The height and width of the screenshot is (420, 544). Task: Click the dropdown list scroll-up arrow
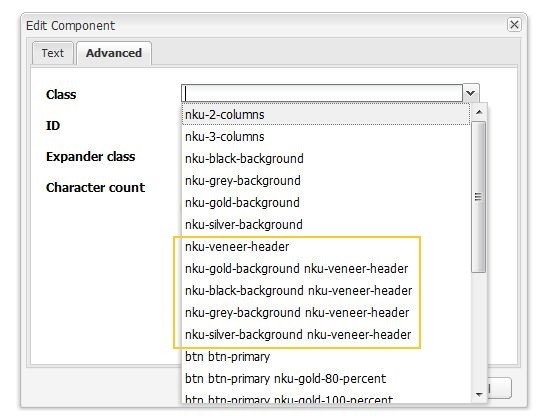(x=479, y=112)
